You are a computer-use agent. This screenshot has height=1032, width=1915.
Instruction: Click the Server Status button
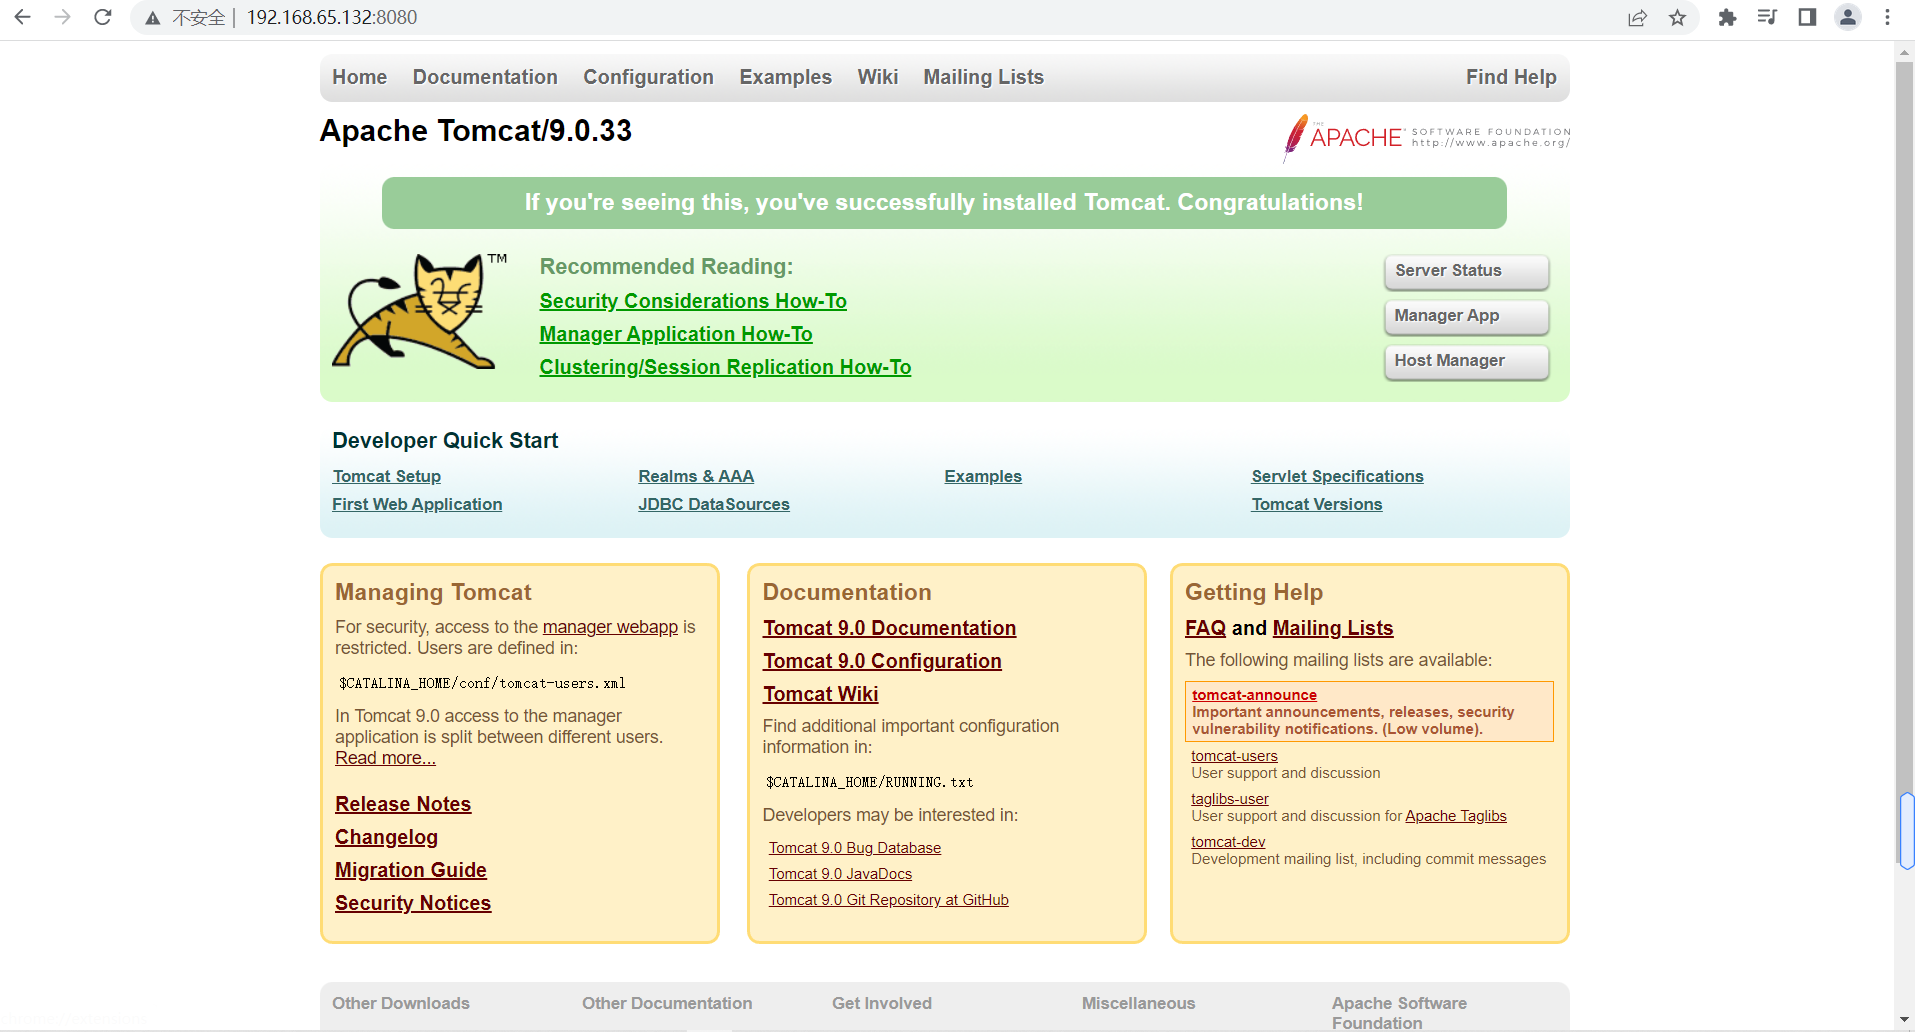click(x=1466, y=271)
